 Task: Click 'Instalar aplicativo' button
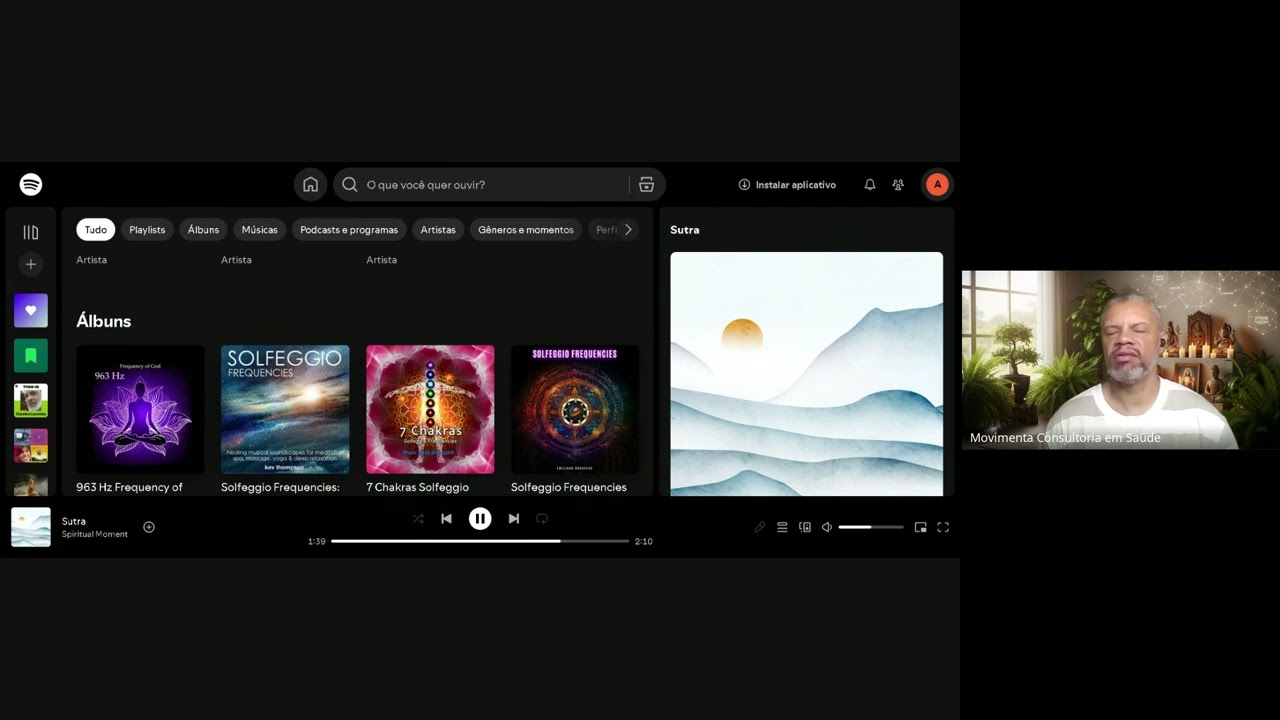click(787, 185)
